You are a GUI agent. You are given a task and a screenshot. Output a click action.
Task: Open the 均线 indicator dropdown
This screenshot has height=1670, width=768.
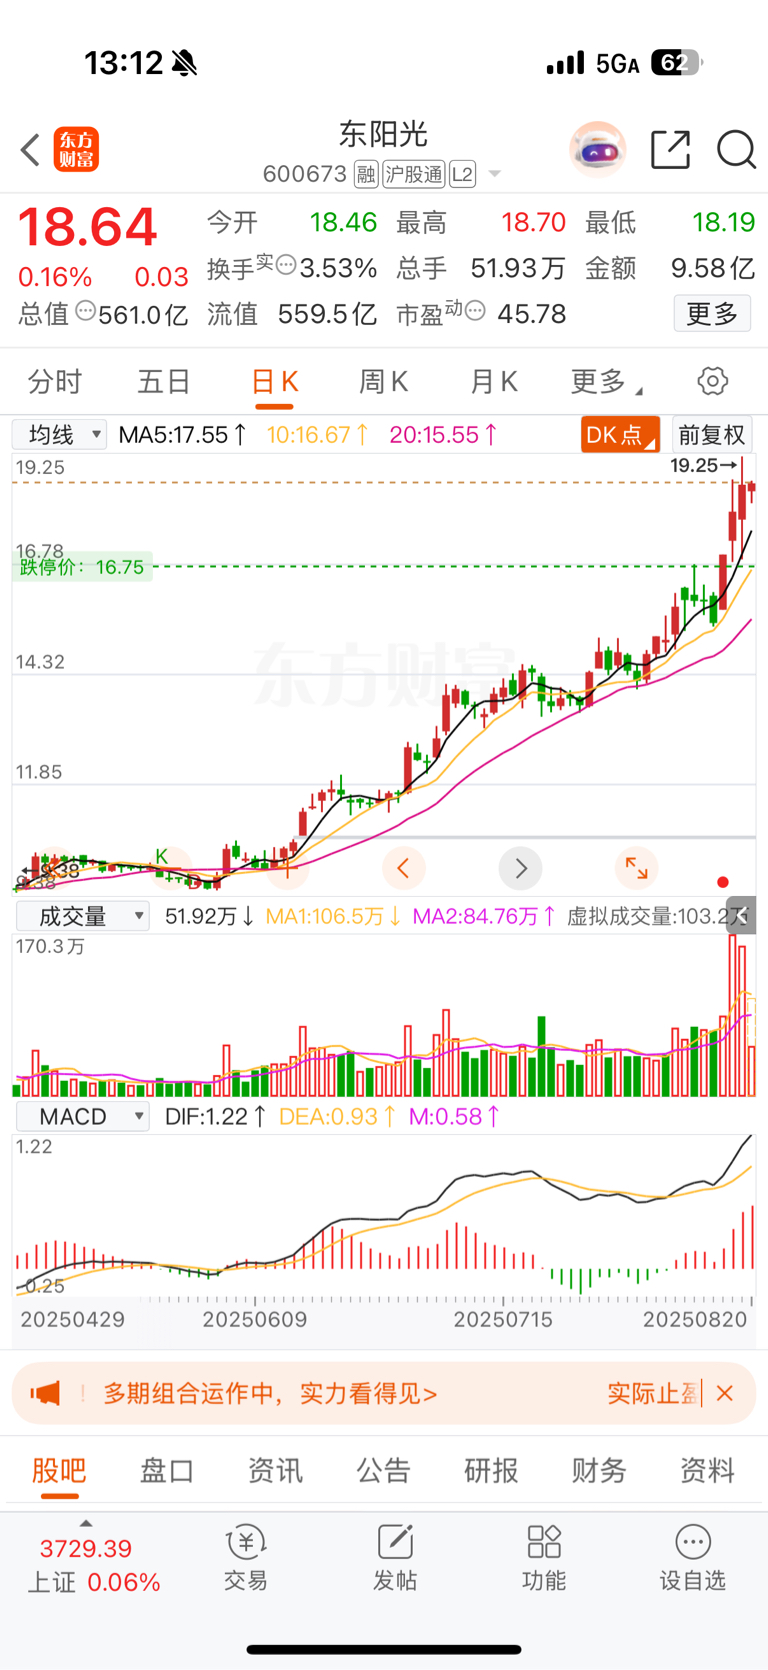[x=59, y=435]
